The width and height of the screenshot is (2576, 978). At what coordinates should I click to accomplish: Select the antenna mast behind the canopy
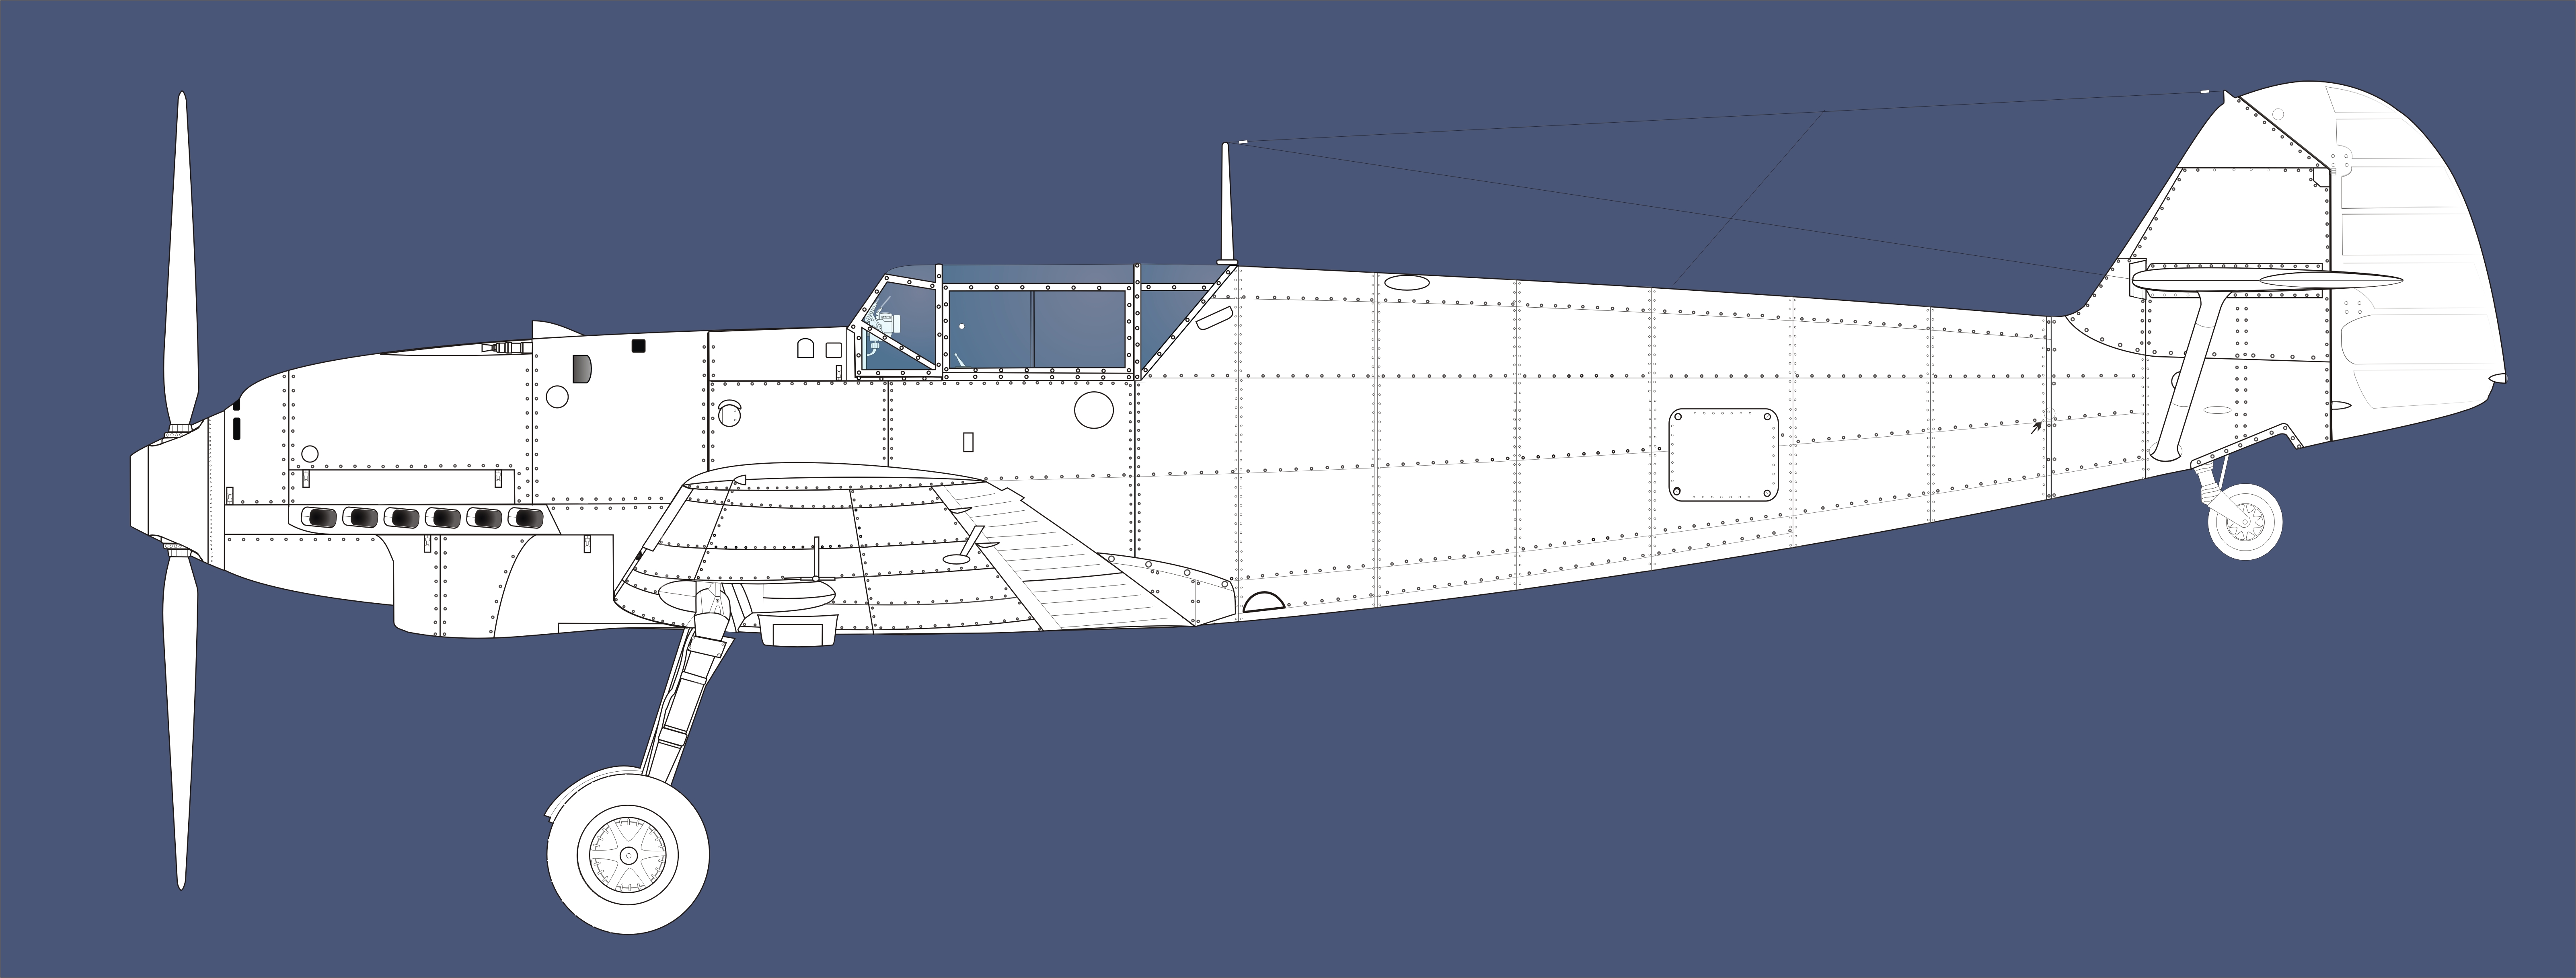click(x=1226, y=203)
